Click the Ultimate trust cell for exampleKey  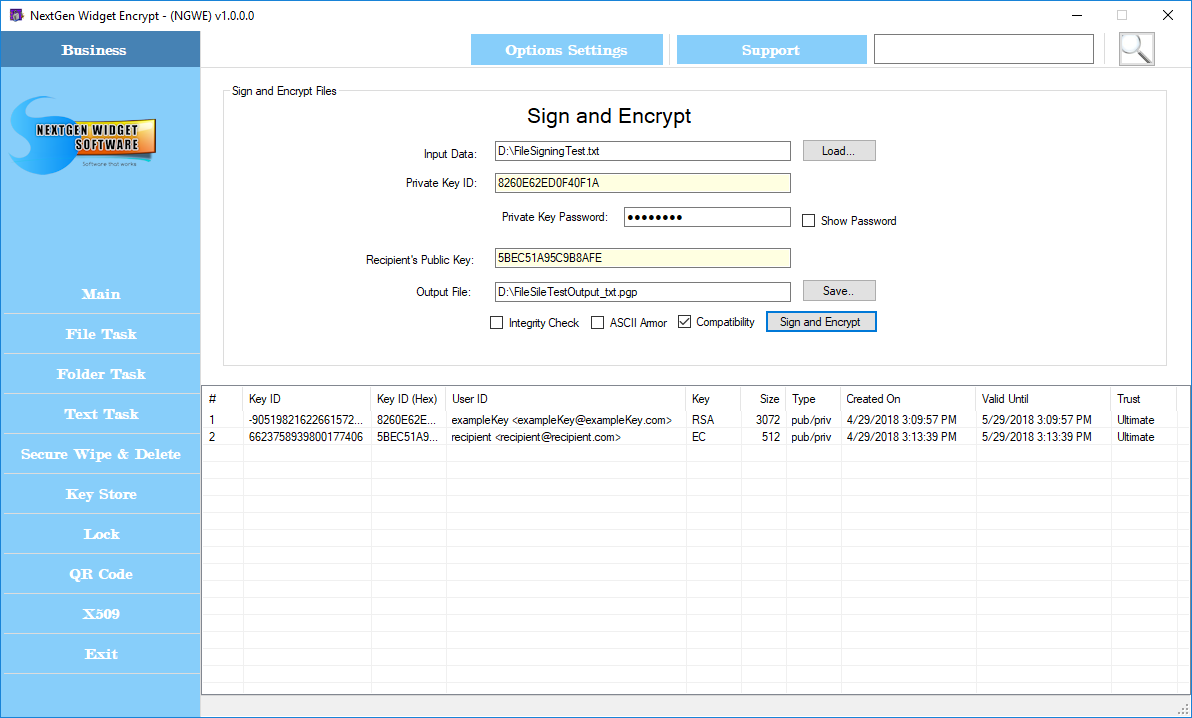(x=1136, y=420)
